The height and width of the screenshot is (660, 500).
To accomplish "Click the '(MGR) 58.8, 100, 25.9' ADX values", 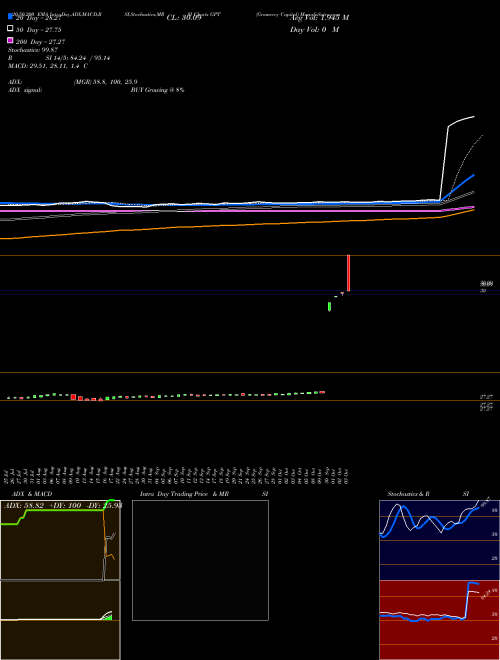I will click(x=106, y=82).
